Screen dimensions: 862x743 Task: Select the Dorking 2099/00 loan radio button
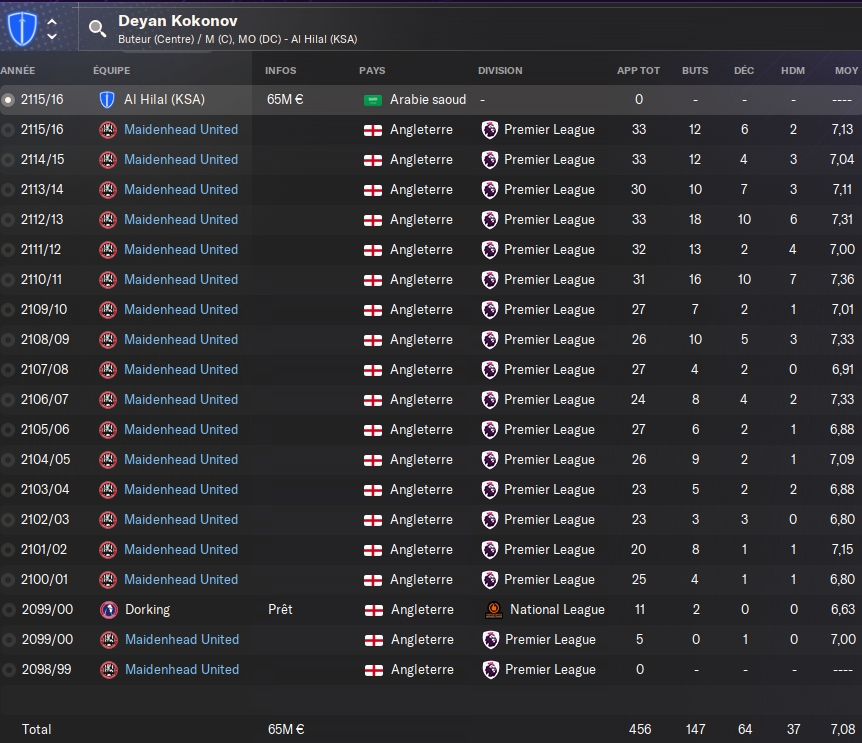(9, 609)
